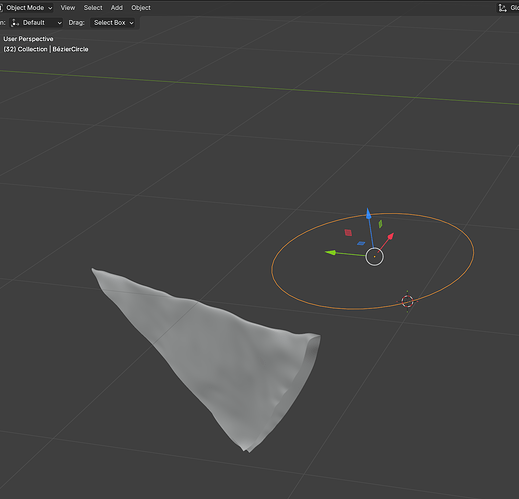Open the Object menu
This screenshot has width=519, height=499.
coord(141,8)
